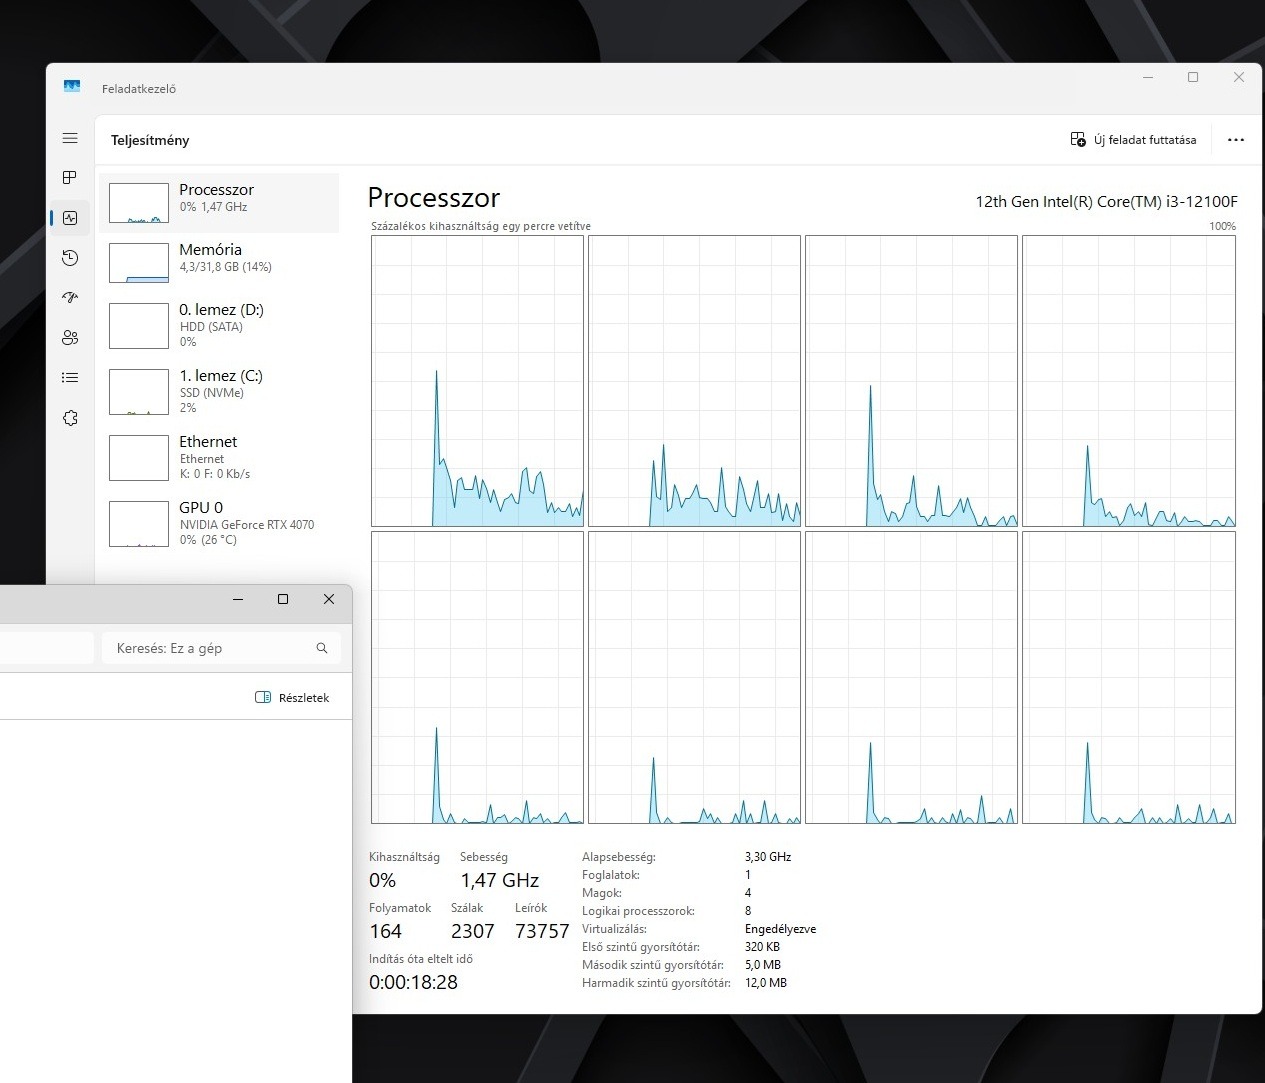This screenshot has height=1083, width=1265.
Task: Select the Processzor performance item
Action: tap(219, 203)
